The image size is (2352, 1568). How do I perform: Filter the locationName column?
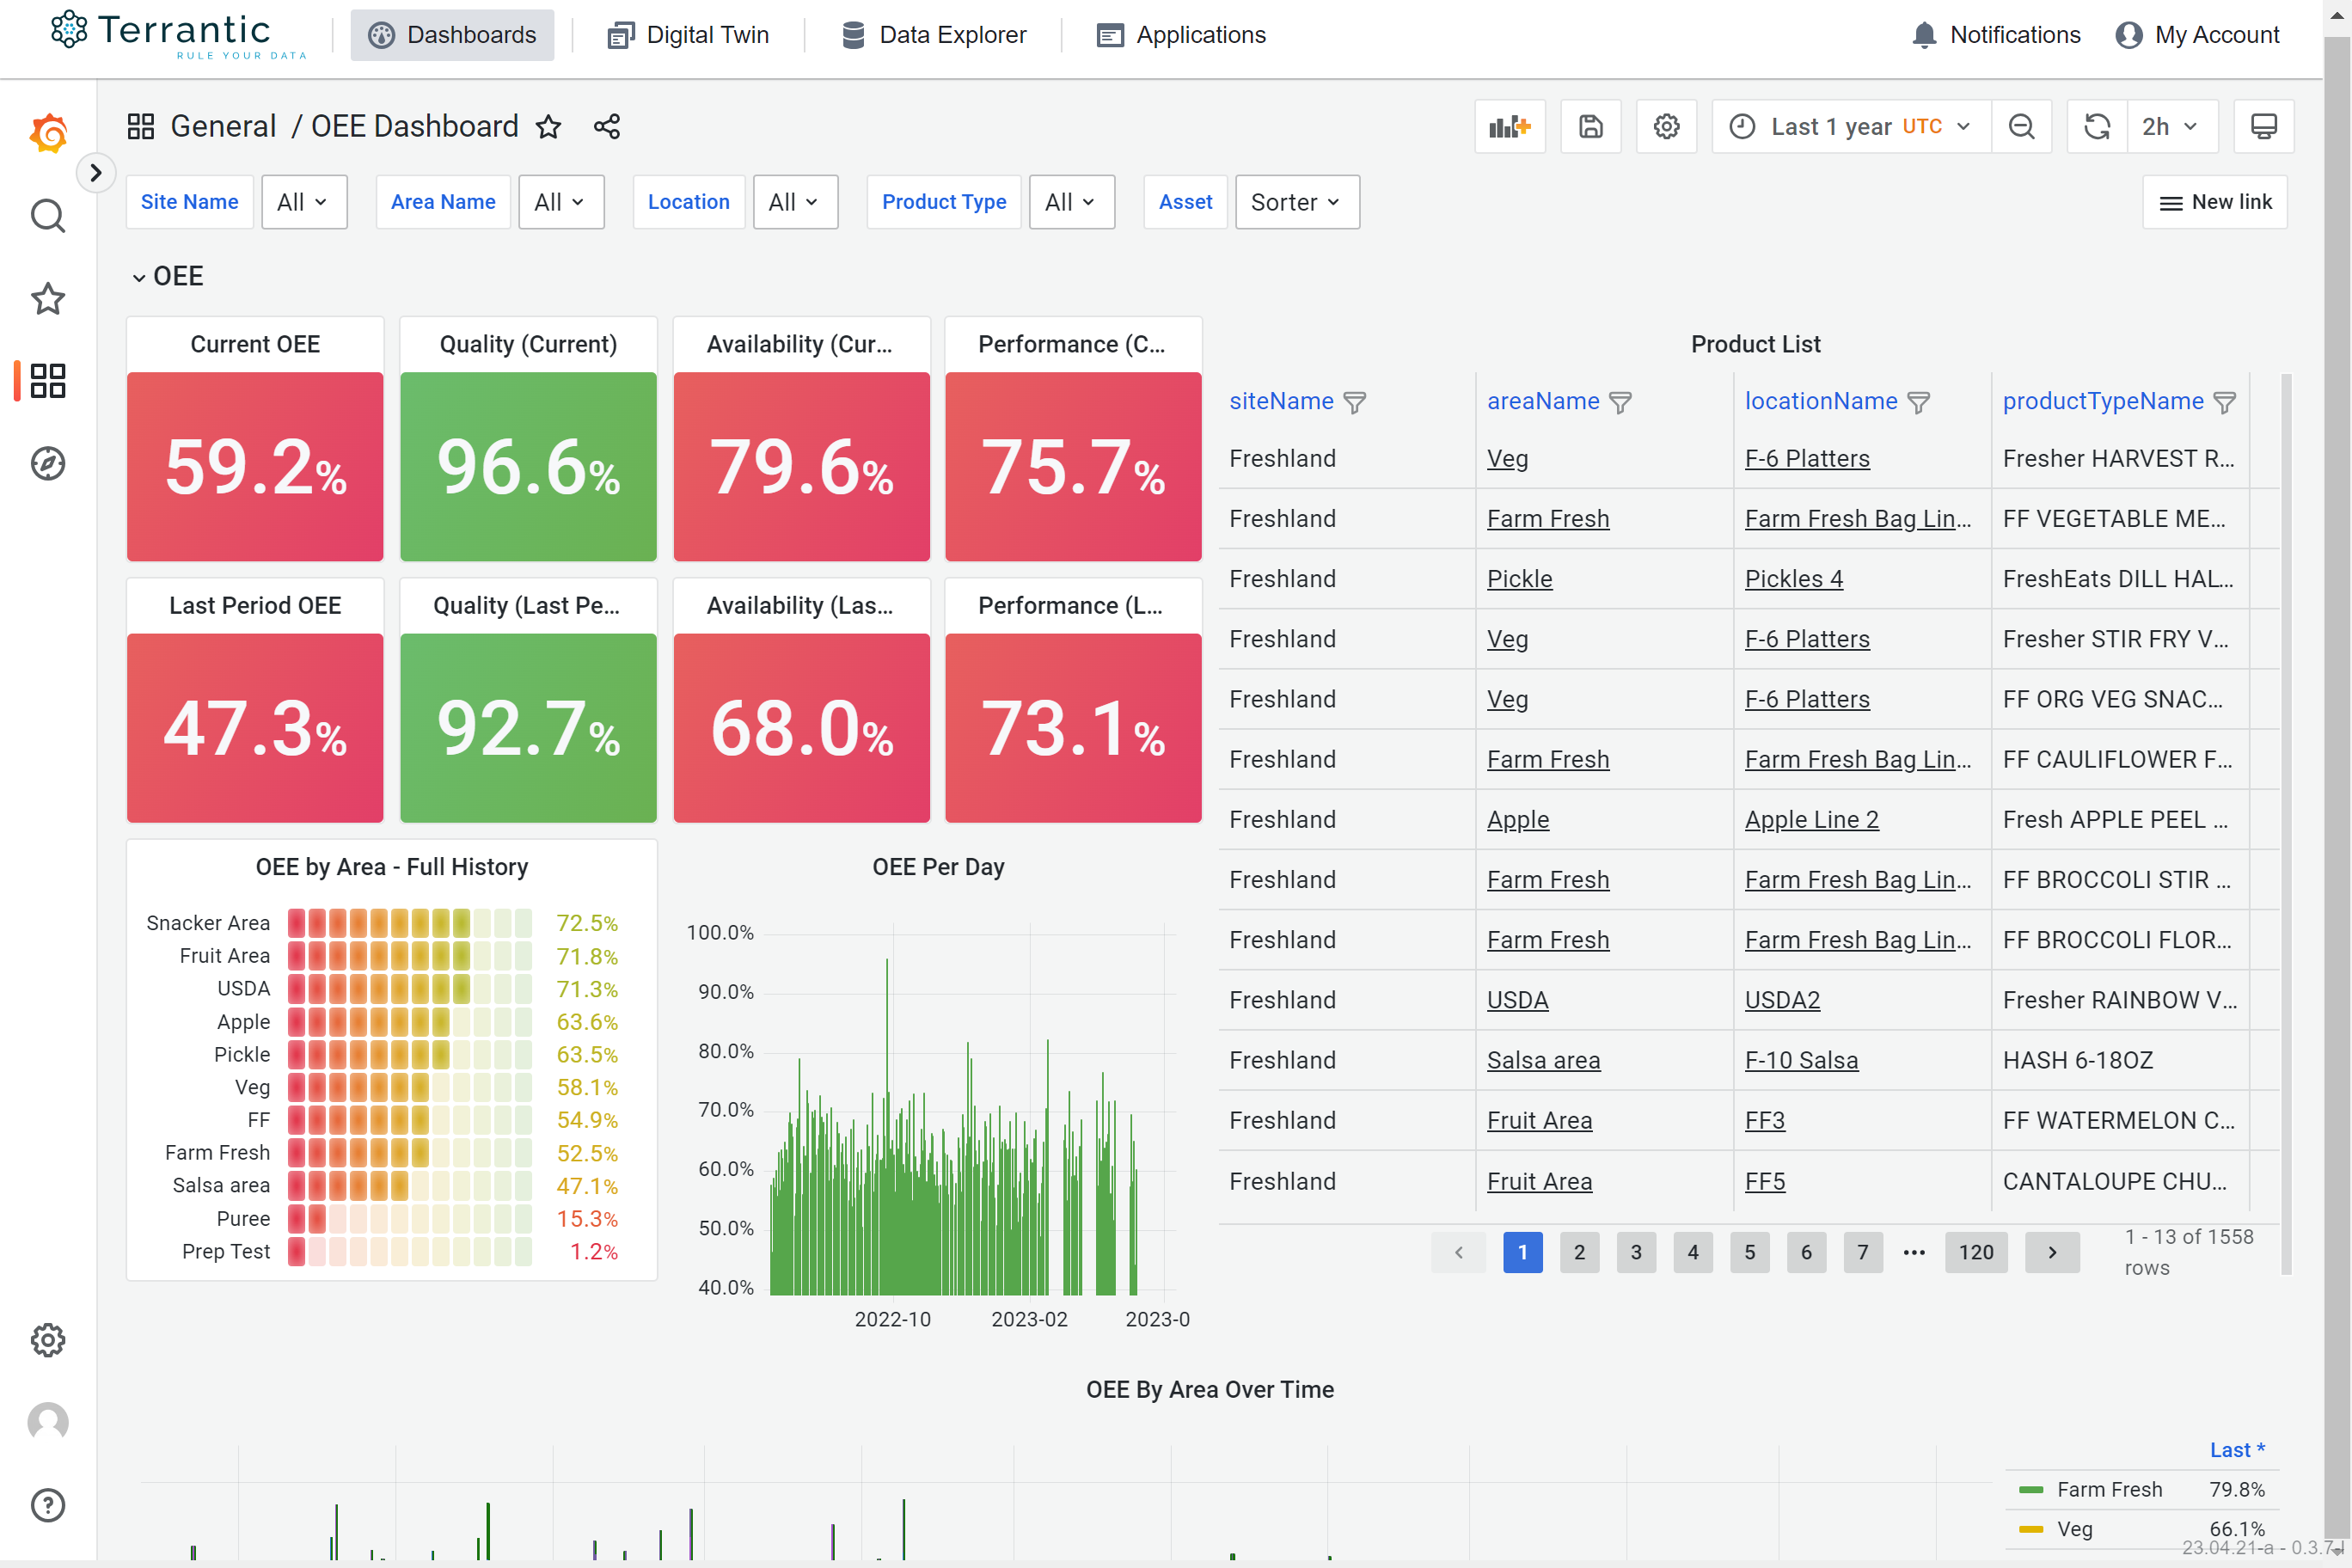point(1918,402)
